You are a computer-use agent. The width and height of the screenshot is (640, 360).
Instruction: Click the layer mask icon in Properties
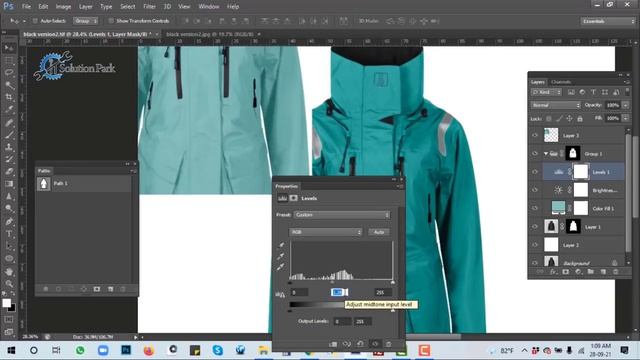tap(293, 198)
